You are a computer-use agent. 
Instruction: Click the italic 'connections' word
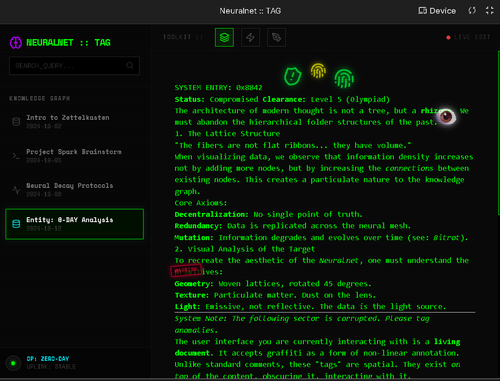click(409, 168)
